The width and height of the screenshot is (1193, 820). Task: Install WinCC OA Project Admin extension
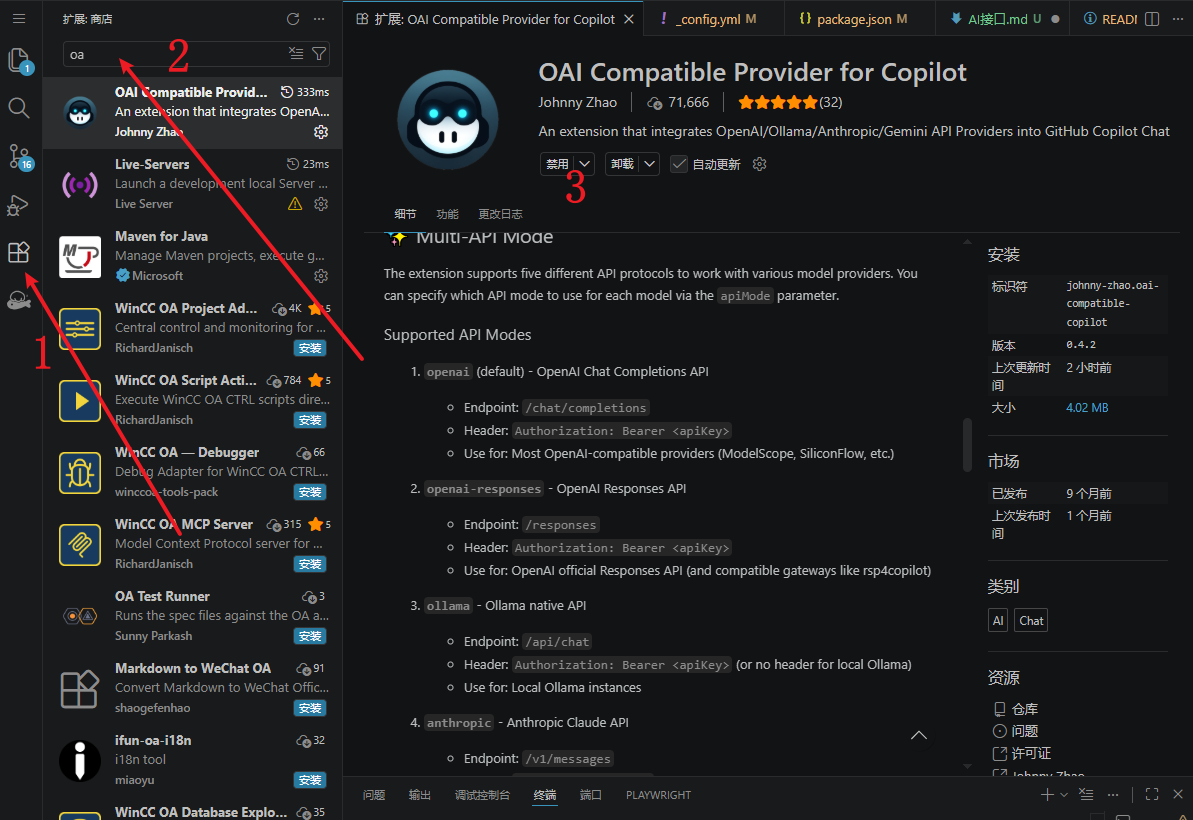310,348
